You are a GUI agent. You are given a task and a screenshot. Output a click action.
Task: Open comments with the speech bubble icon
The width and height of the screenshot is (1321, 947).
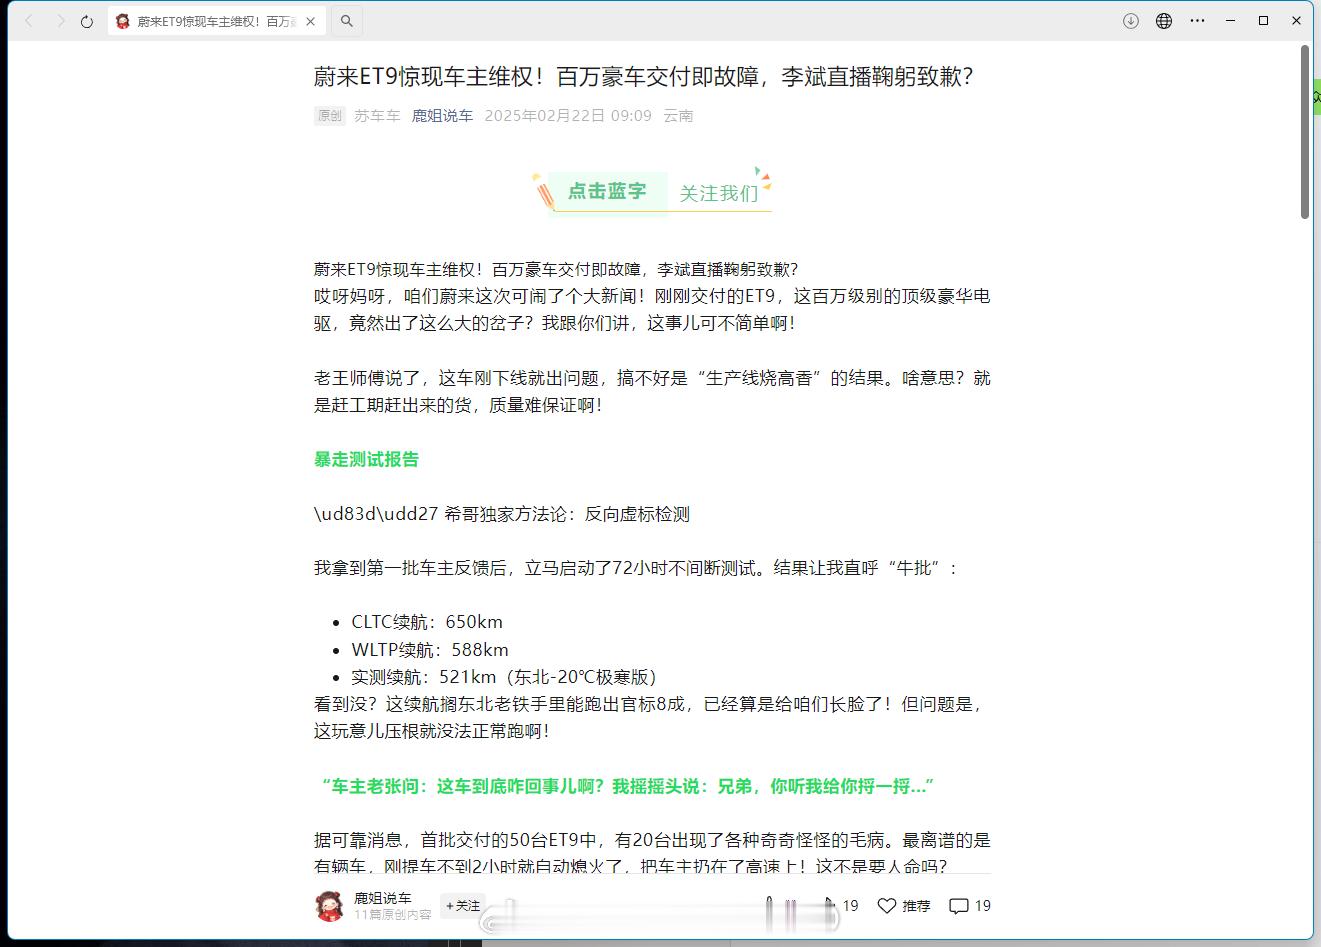pyautogui.click(x=958, y=906)
